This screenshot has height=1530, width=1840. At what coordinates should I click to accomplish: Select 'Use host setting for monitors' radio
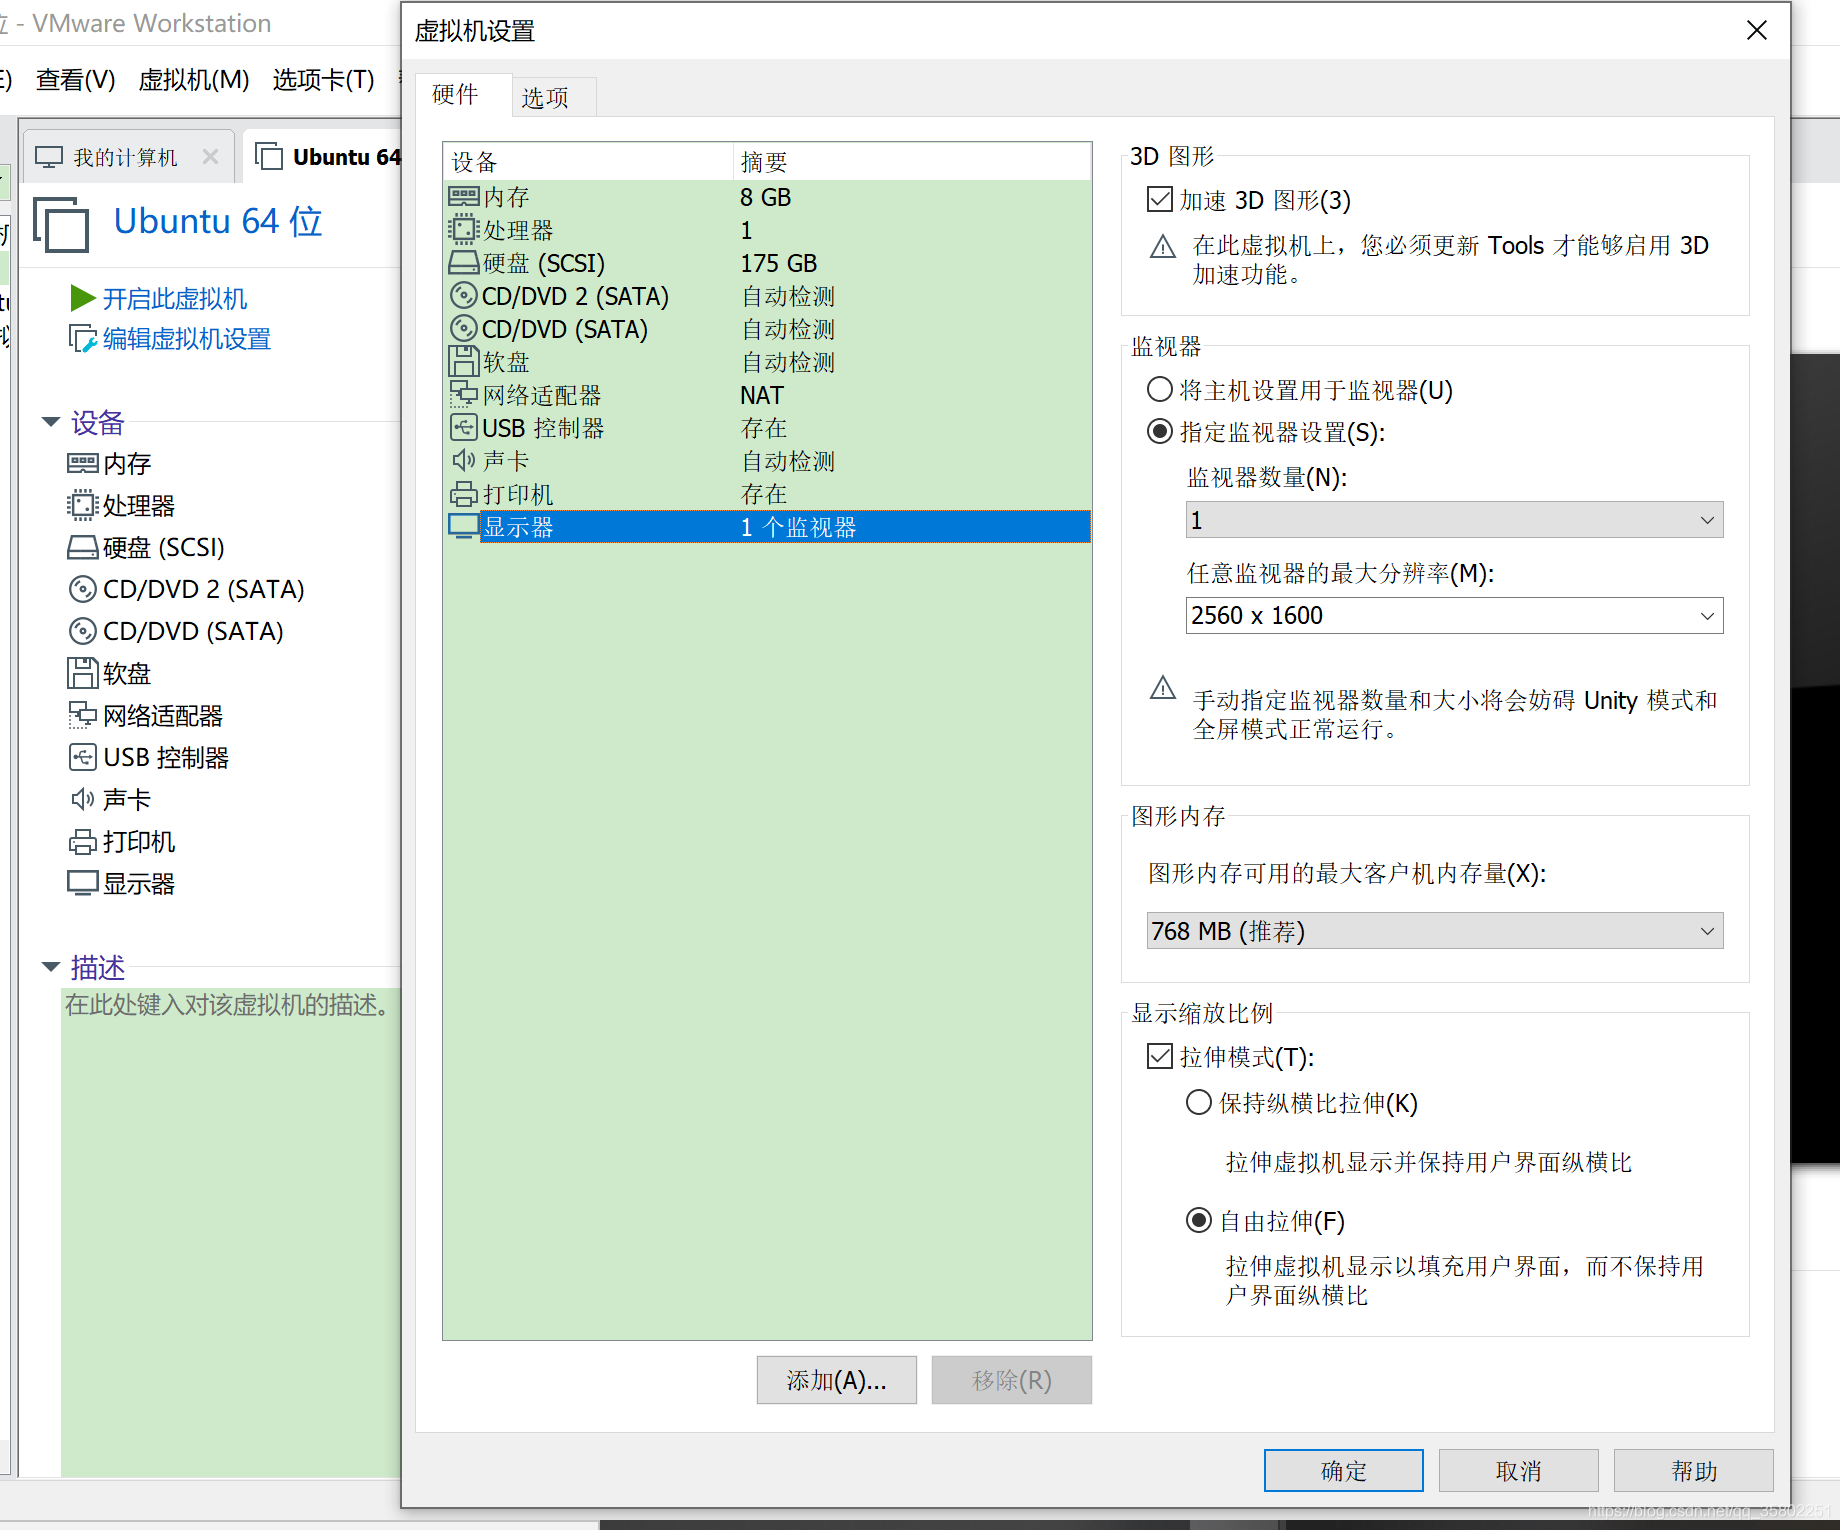click(x=1160, y=389)
